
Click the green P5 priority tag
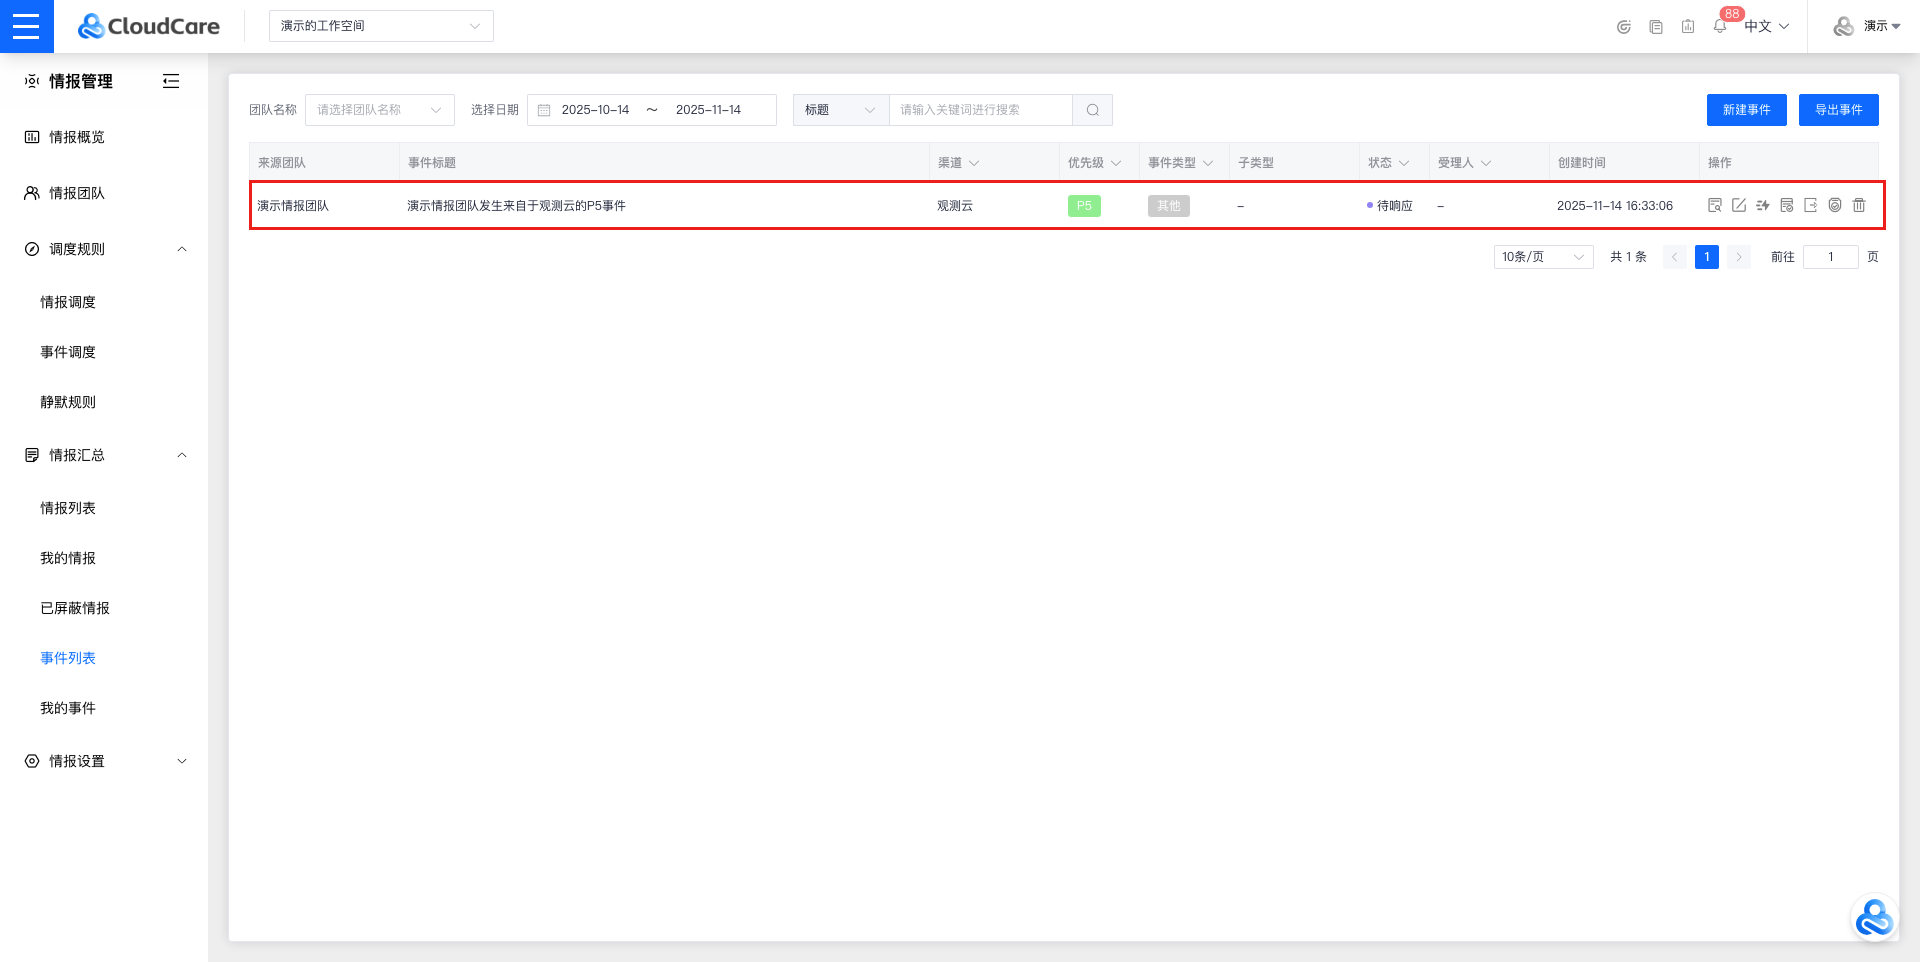pos(1084,206)
